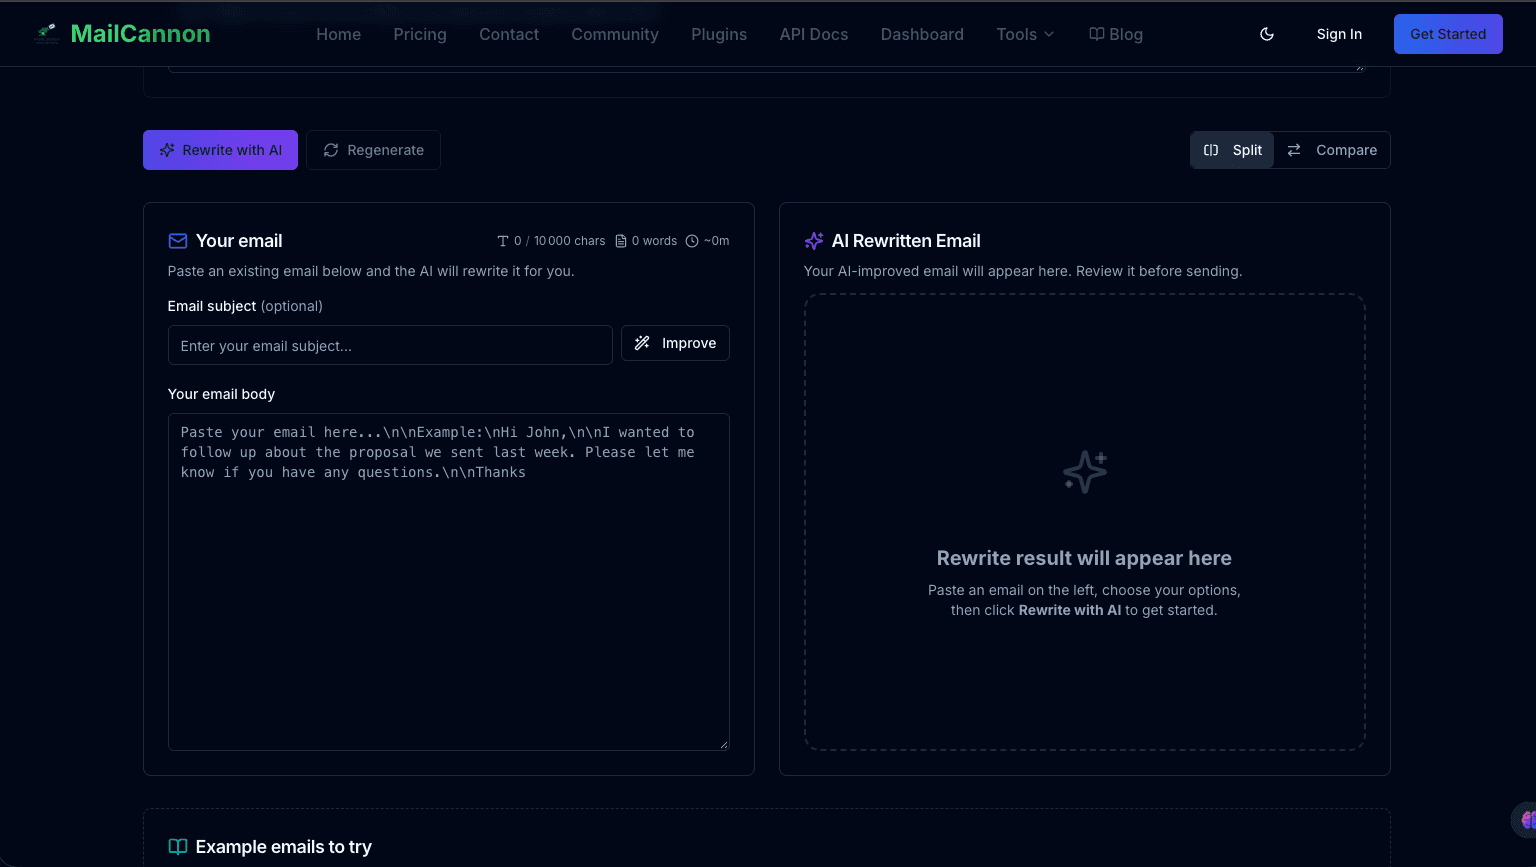Click the 'Example emails to try' heading
Viewport: 1536px width, 867px height.
coord(284,847)
